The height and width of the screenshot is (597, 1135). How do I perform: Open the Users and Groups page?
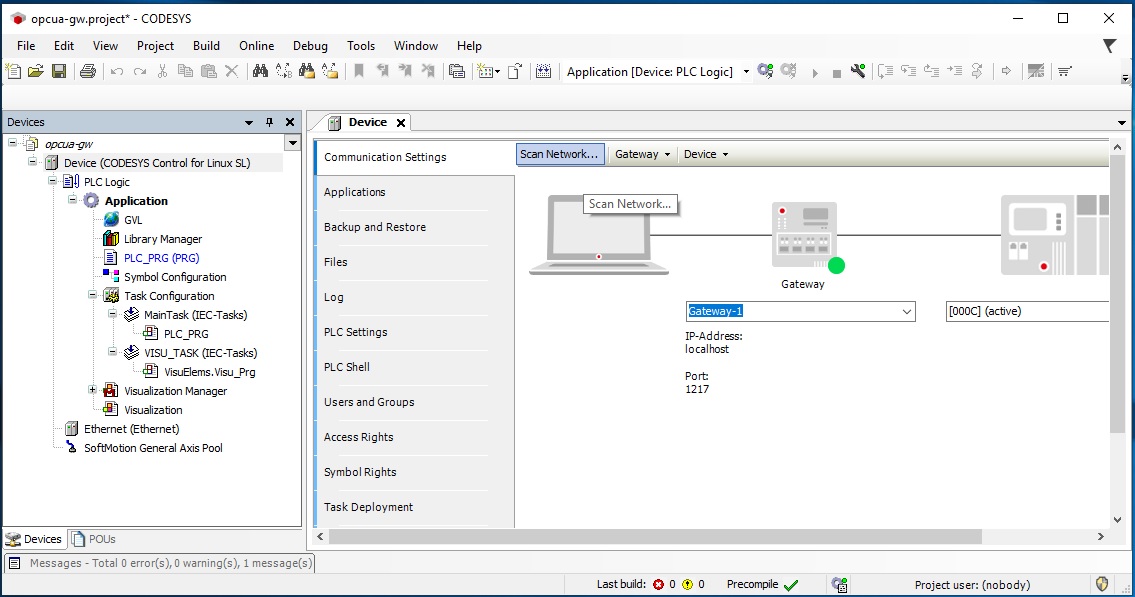point(369,402)
